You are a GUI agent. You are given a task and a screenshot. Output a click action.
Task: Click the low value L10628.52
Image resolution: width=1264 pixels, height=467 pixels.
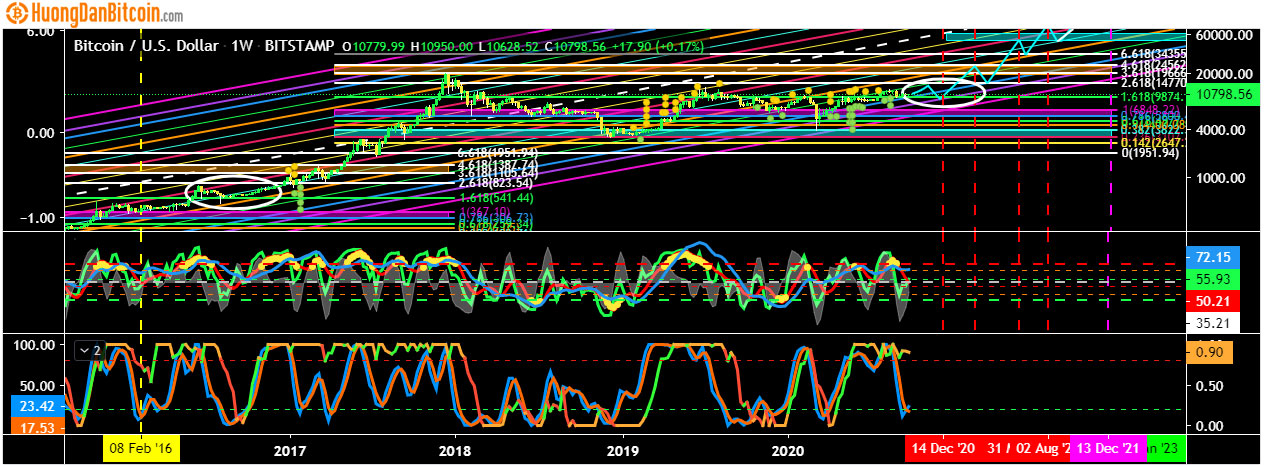pyautogui.click(x=510, y=46)
